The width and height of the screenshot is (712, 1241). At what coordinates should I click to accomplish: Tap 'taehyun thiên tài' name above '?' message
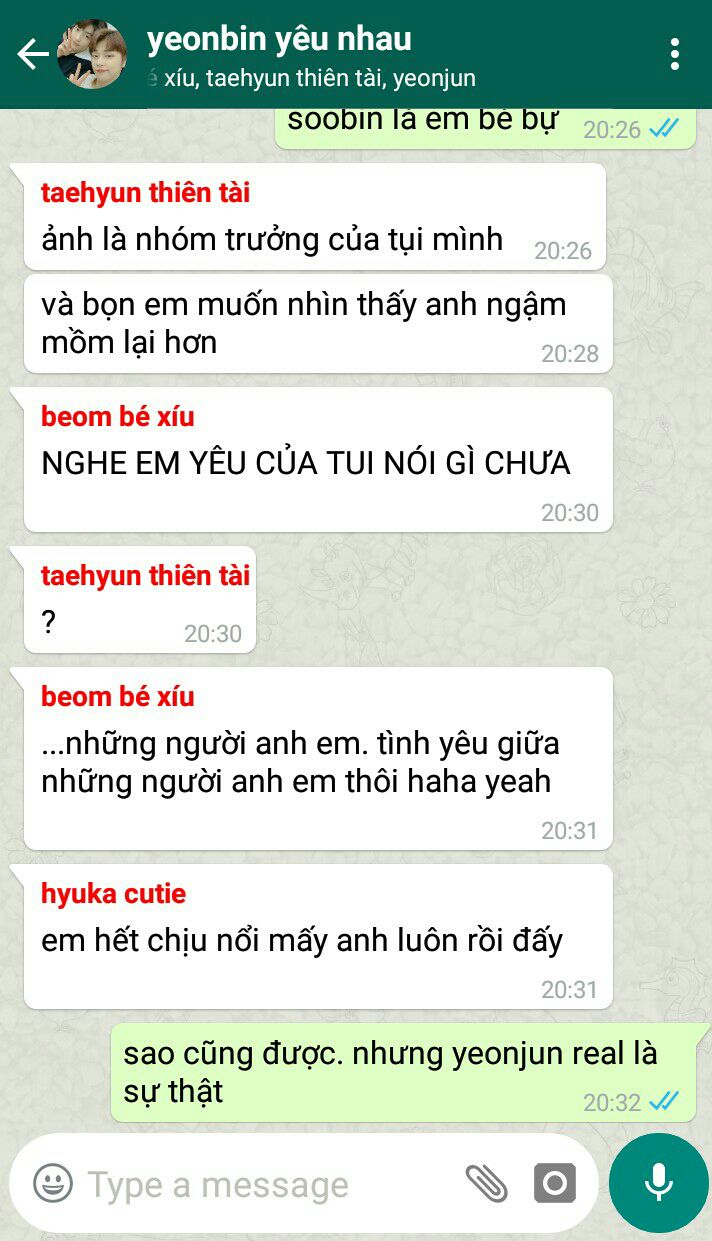146,575
